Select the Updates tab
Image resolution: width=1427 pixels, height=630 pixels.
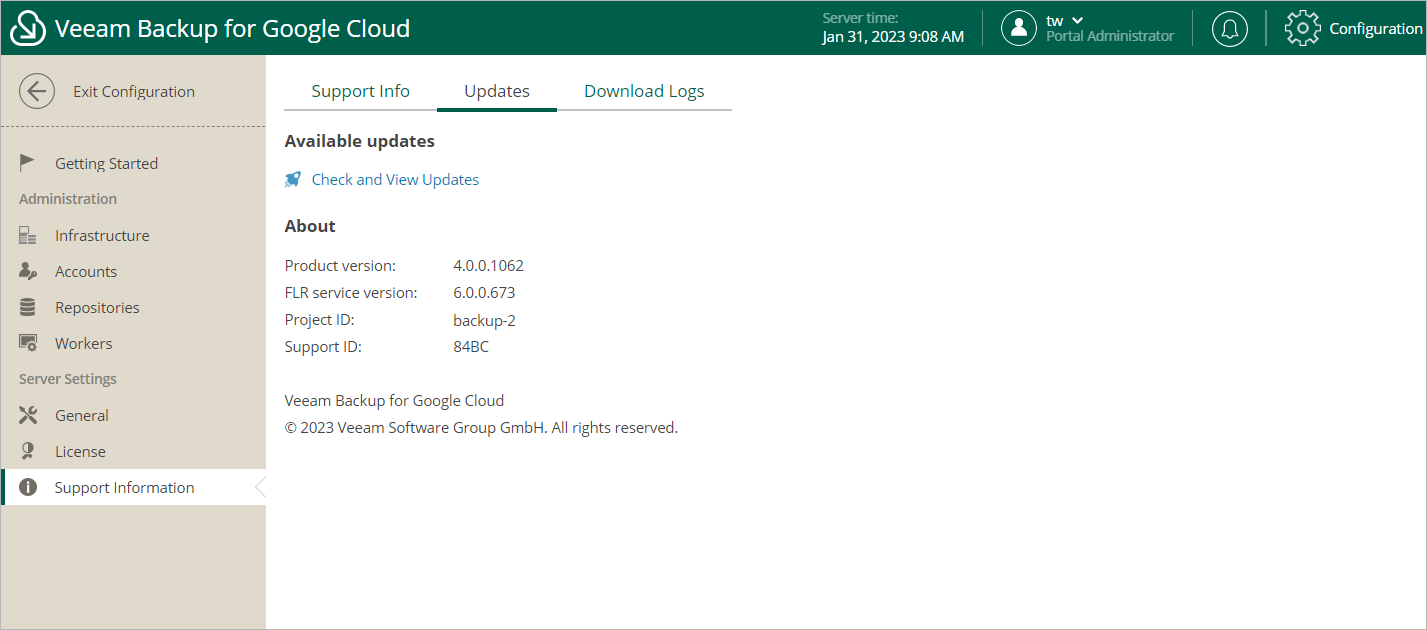pos(497,91)
